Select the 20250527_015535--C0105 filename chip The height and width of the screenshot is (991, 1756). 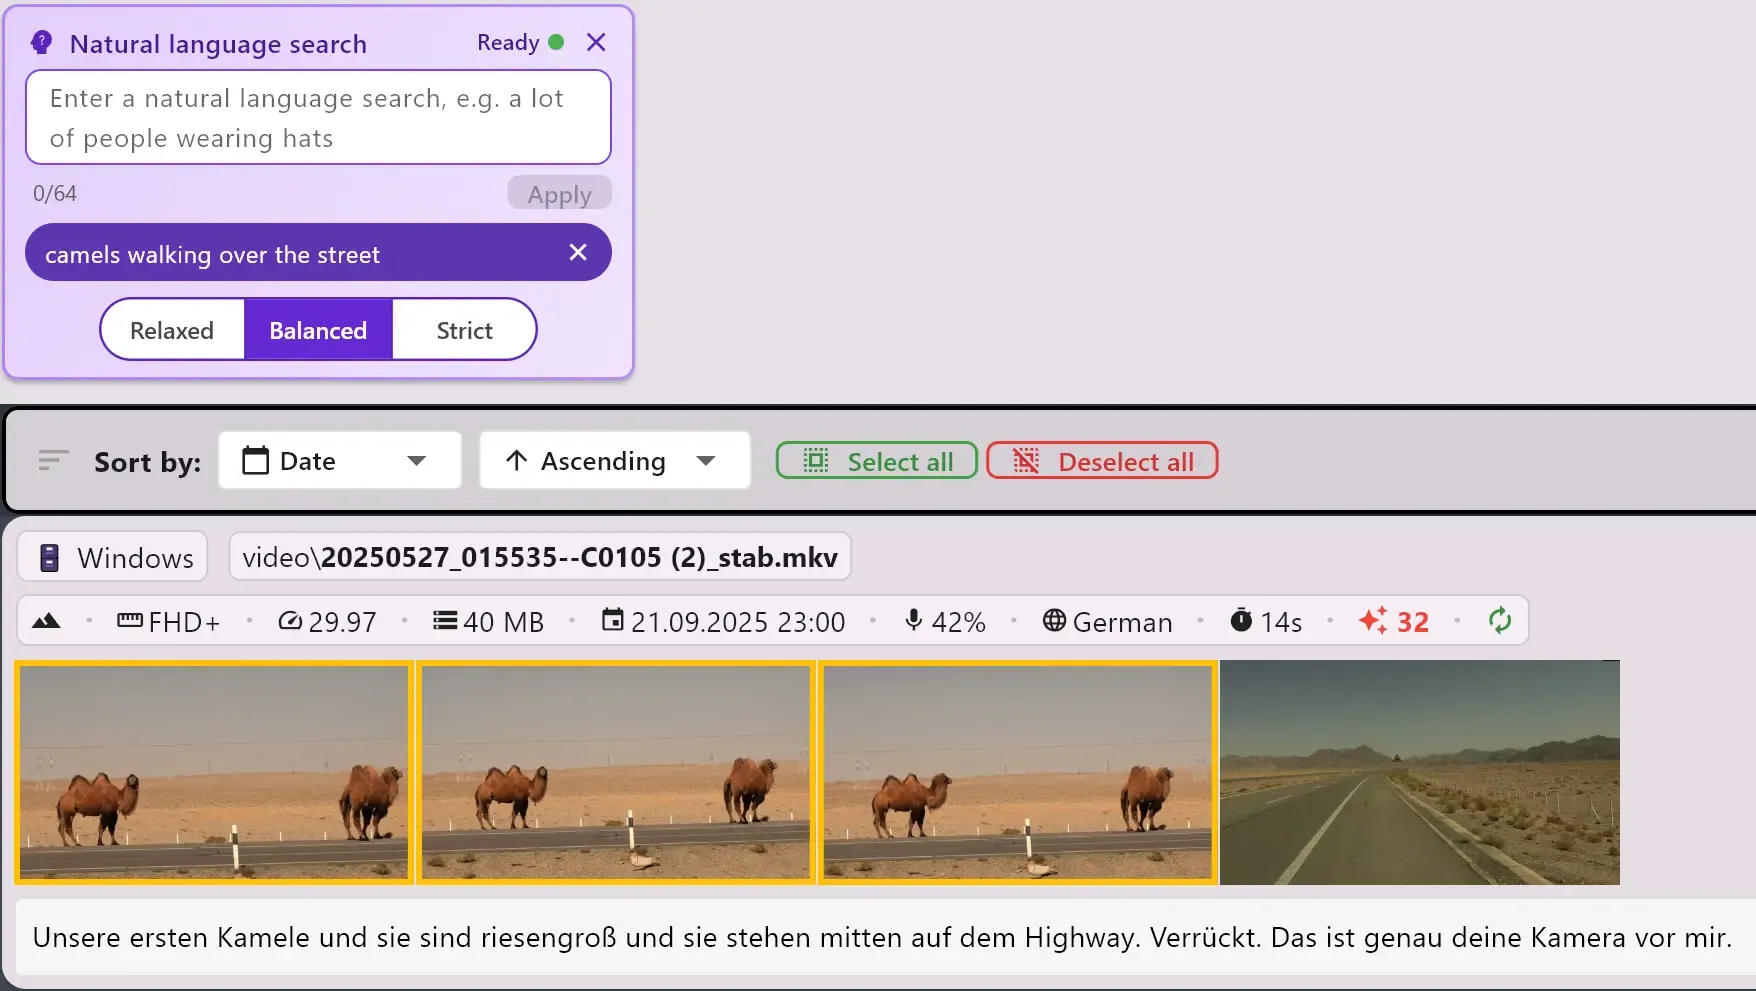coord(539,557)
